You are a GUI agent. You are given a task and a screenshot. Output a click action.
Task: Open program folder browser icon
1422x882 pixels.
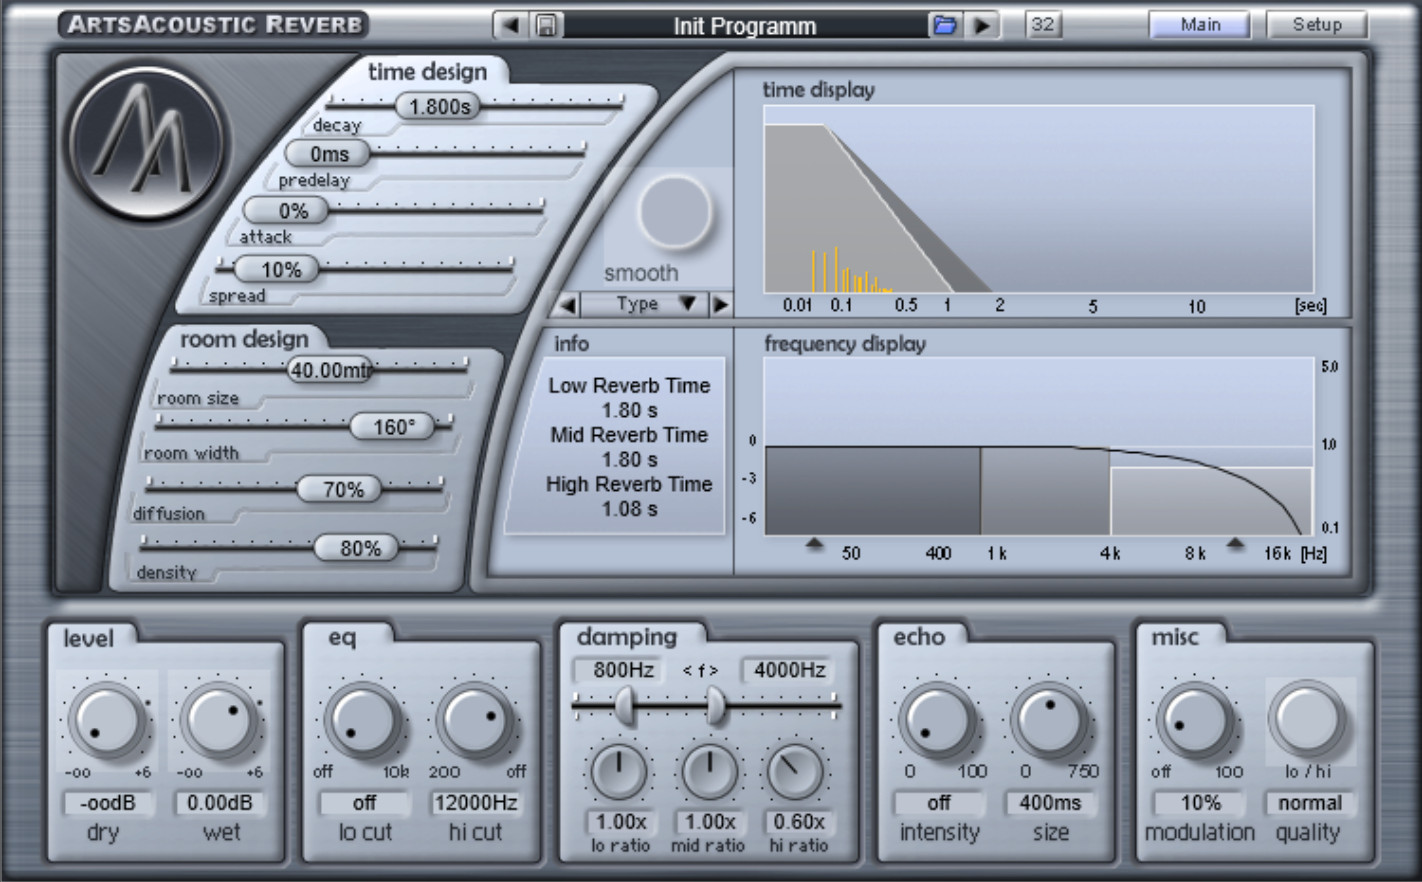[x=943, y=25]
